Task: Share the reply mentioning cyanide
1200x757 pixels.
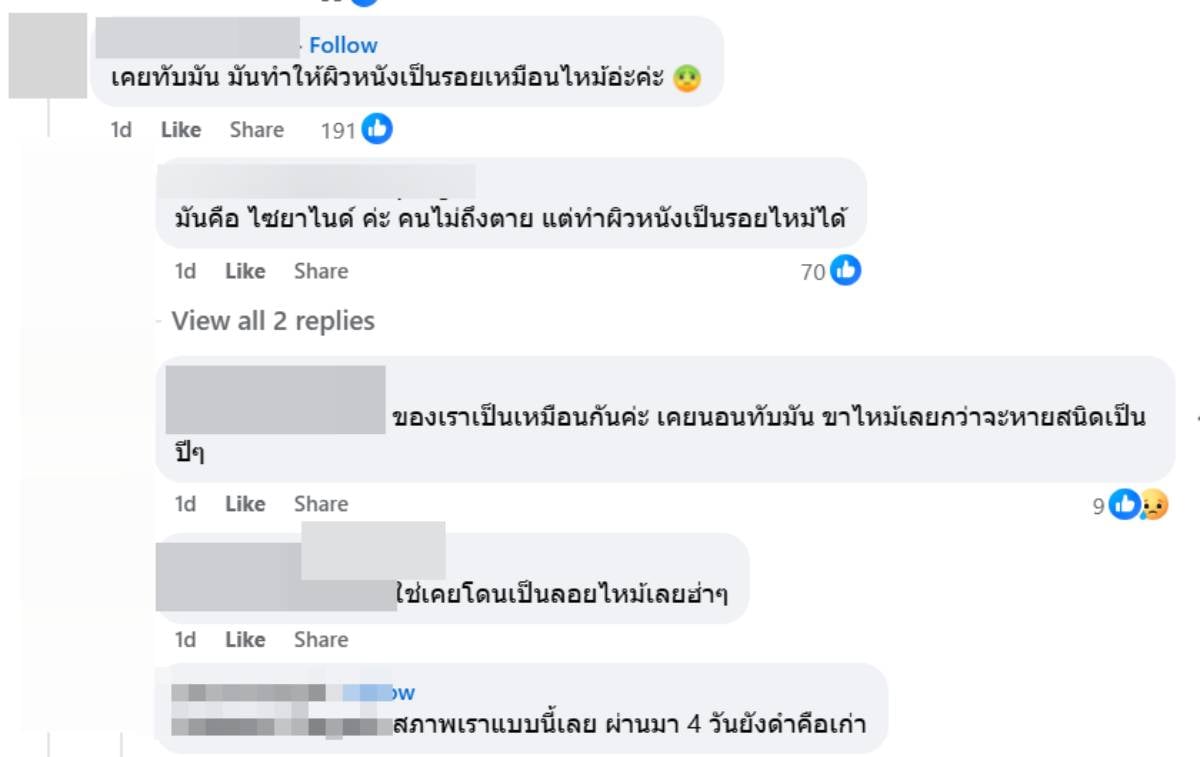Action: pos(320,270)
